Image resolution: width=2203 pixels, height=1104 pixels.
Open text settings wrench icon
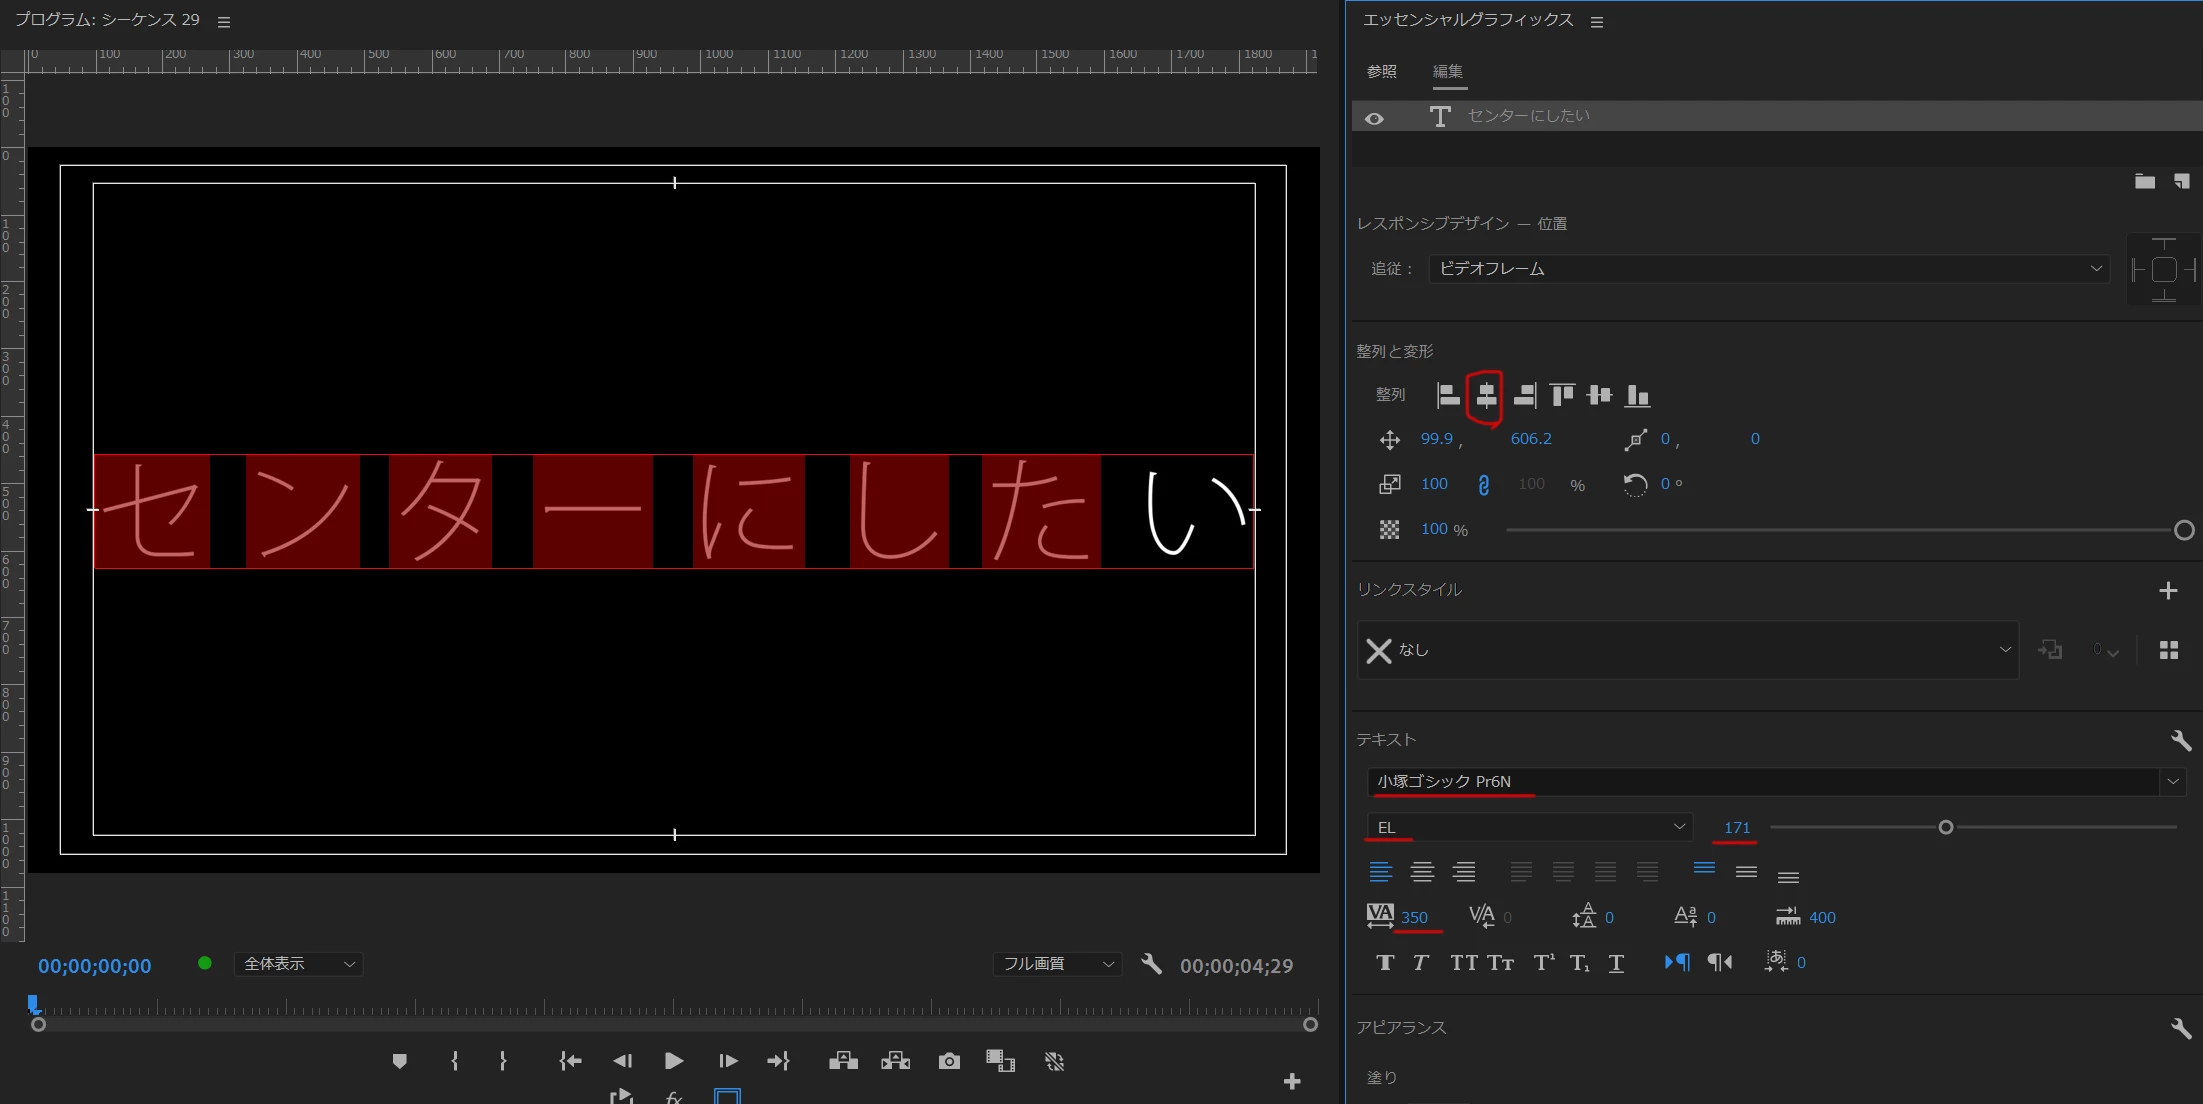2180,740
